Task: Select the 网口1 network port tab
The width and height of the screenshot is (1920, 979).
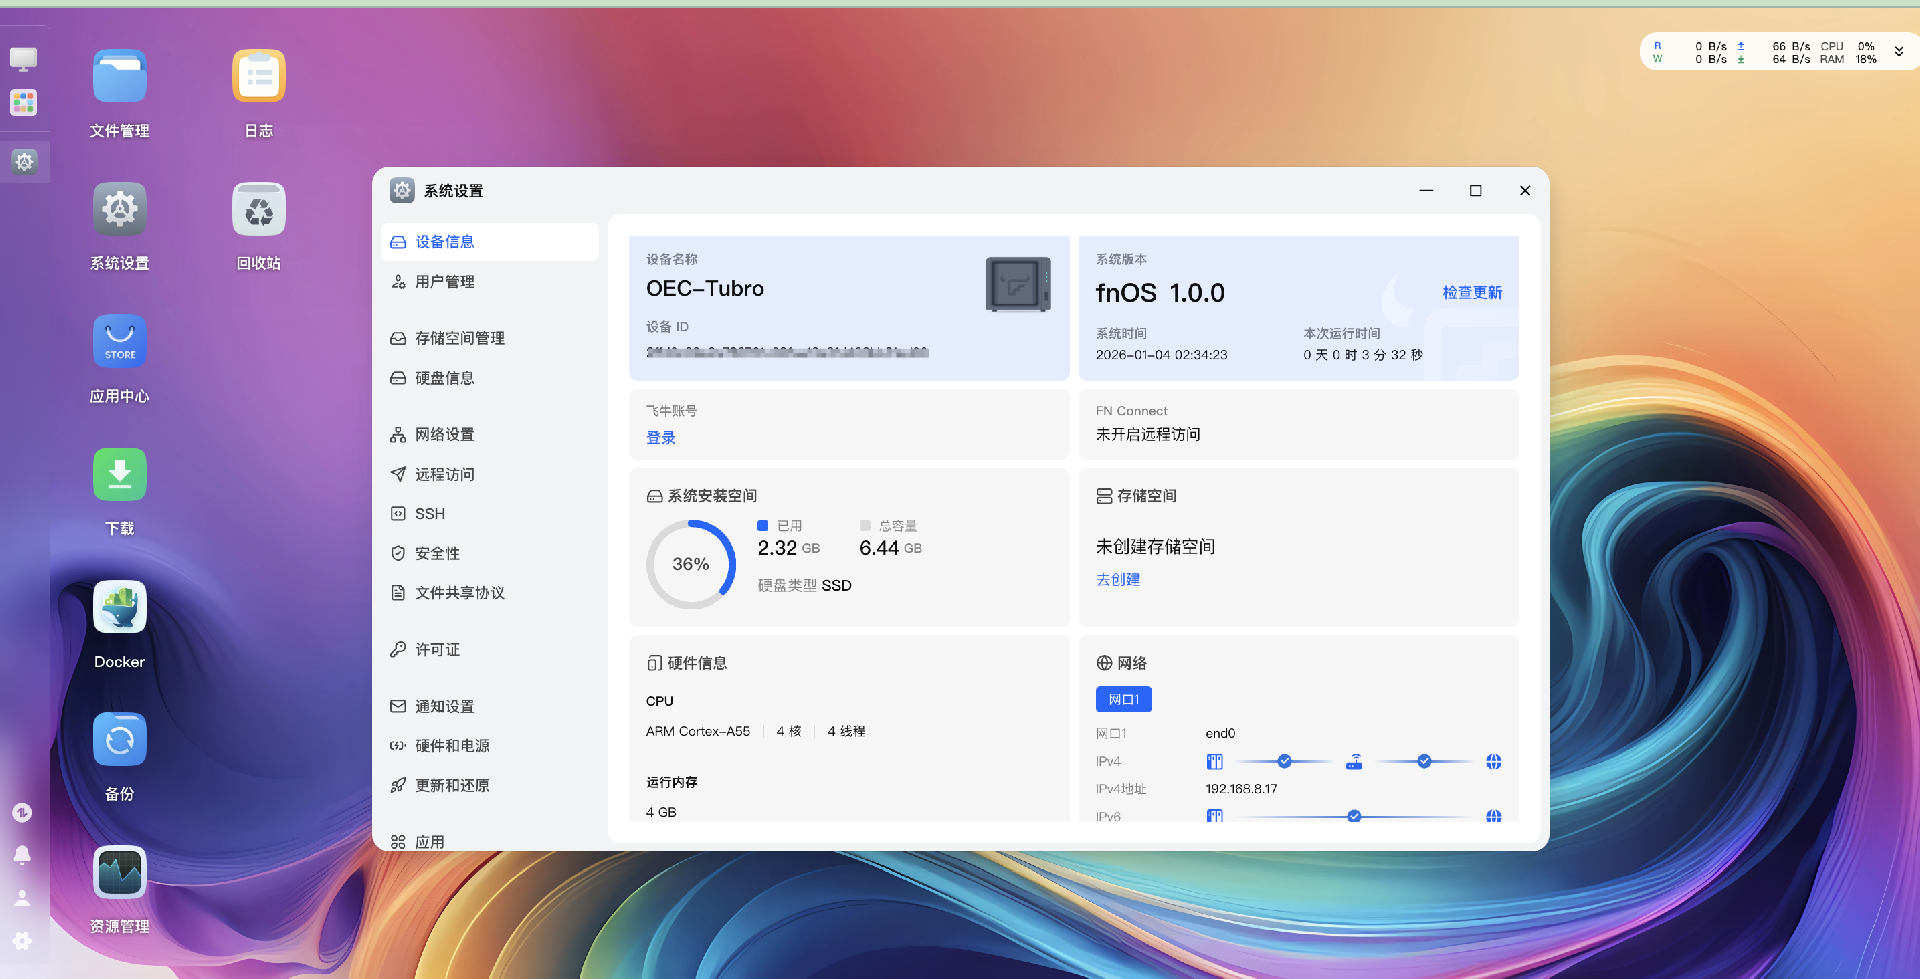Action: coord(1123,699)
